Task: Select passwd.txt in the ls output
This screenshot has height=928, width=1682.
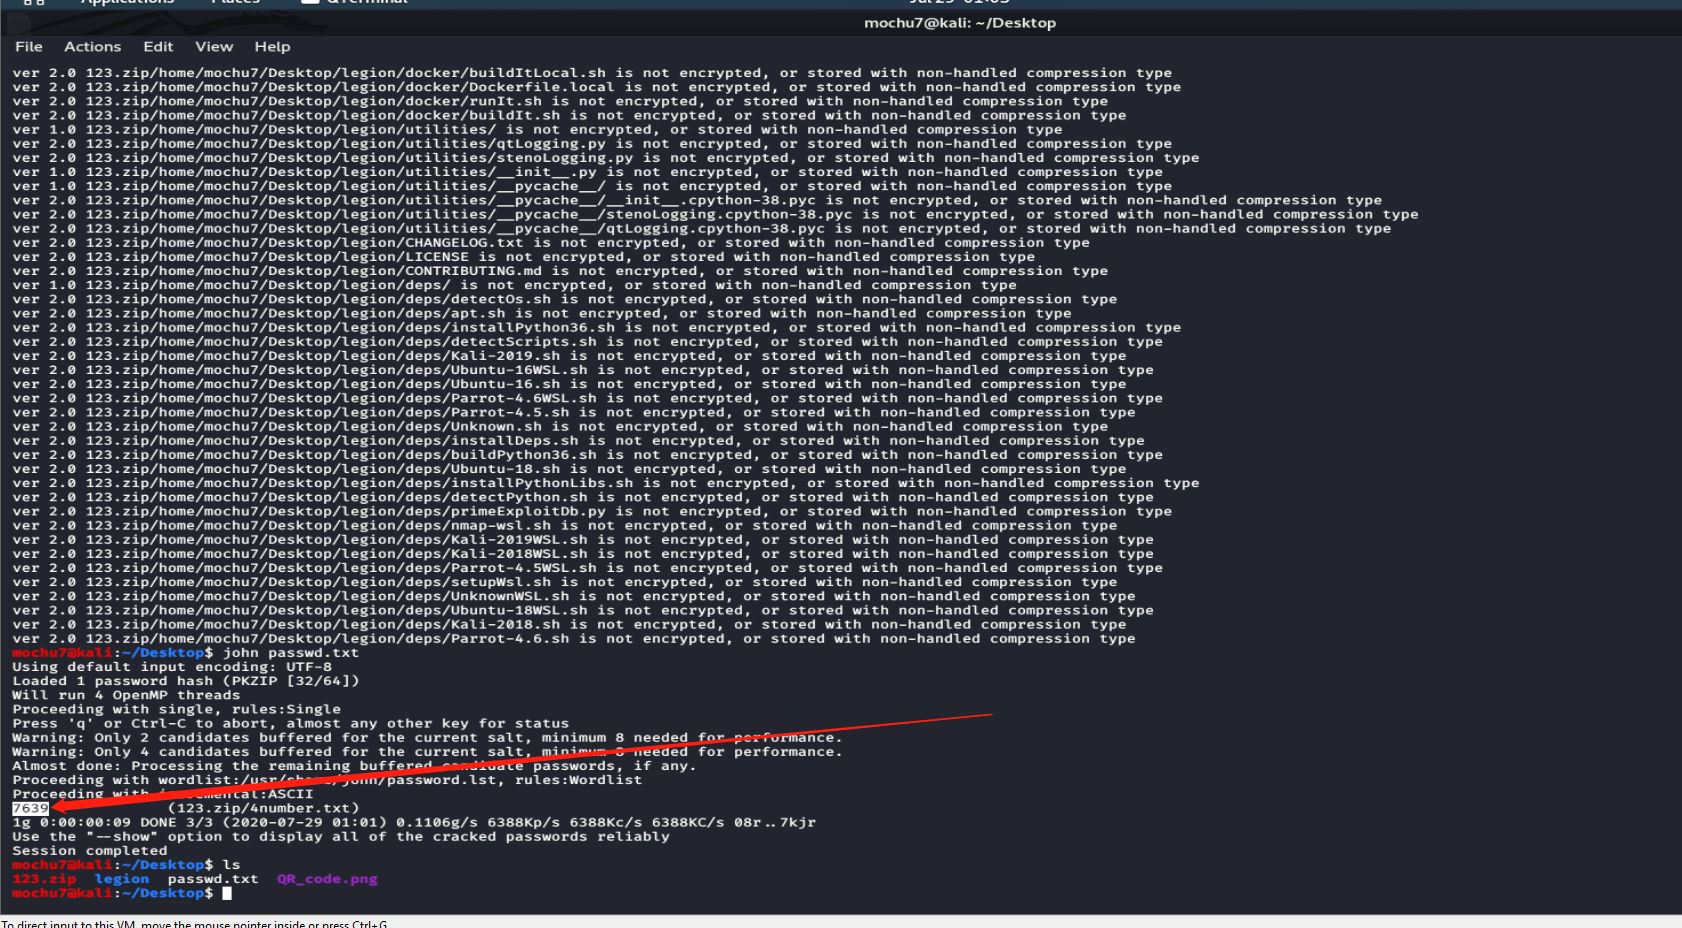Action: [x=213, y=878]
